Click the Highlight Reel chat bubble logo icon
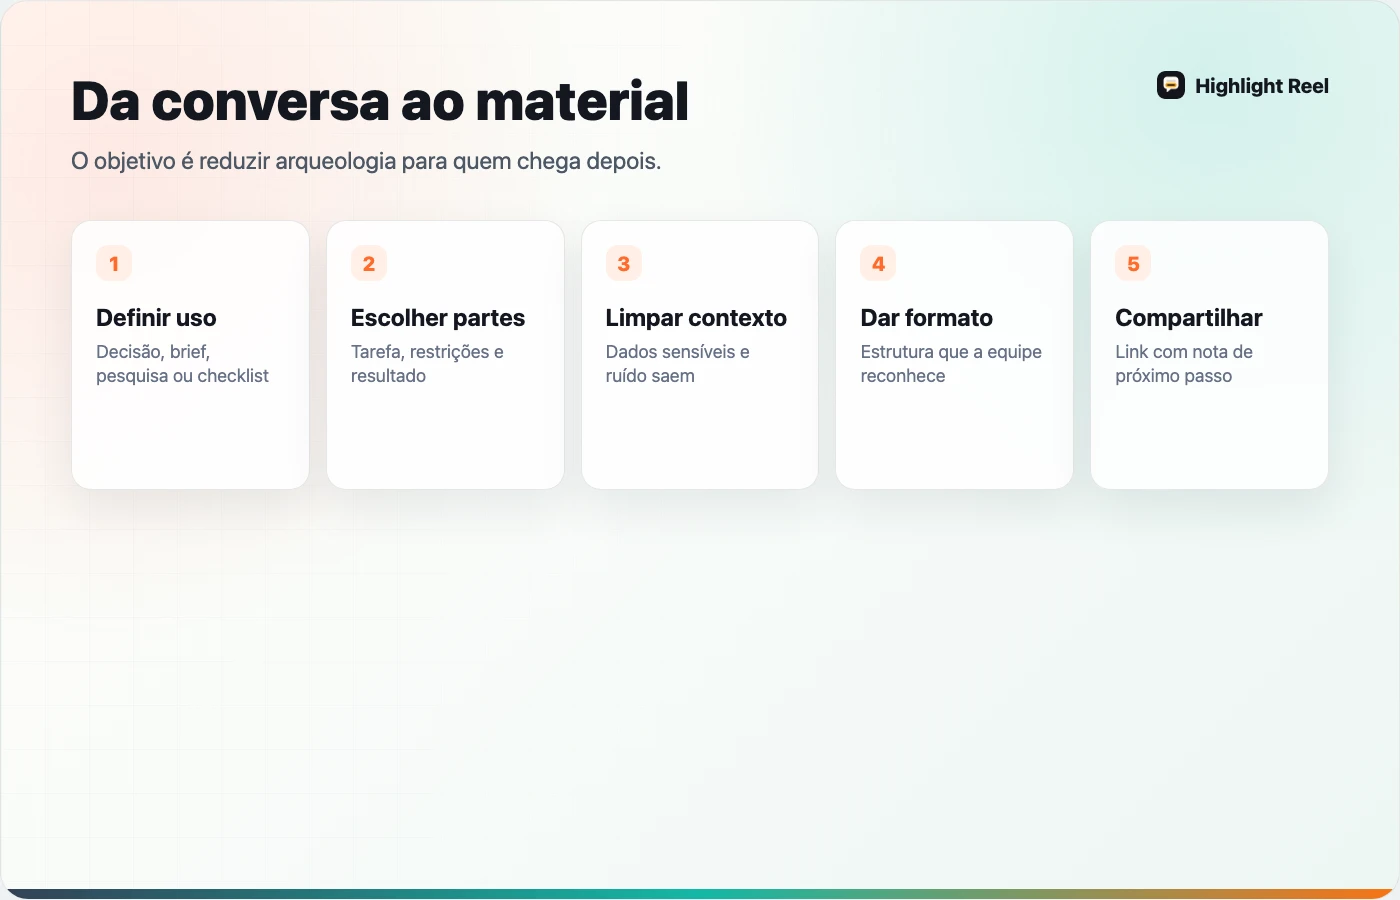 [1171, 86]
